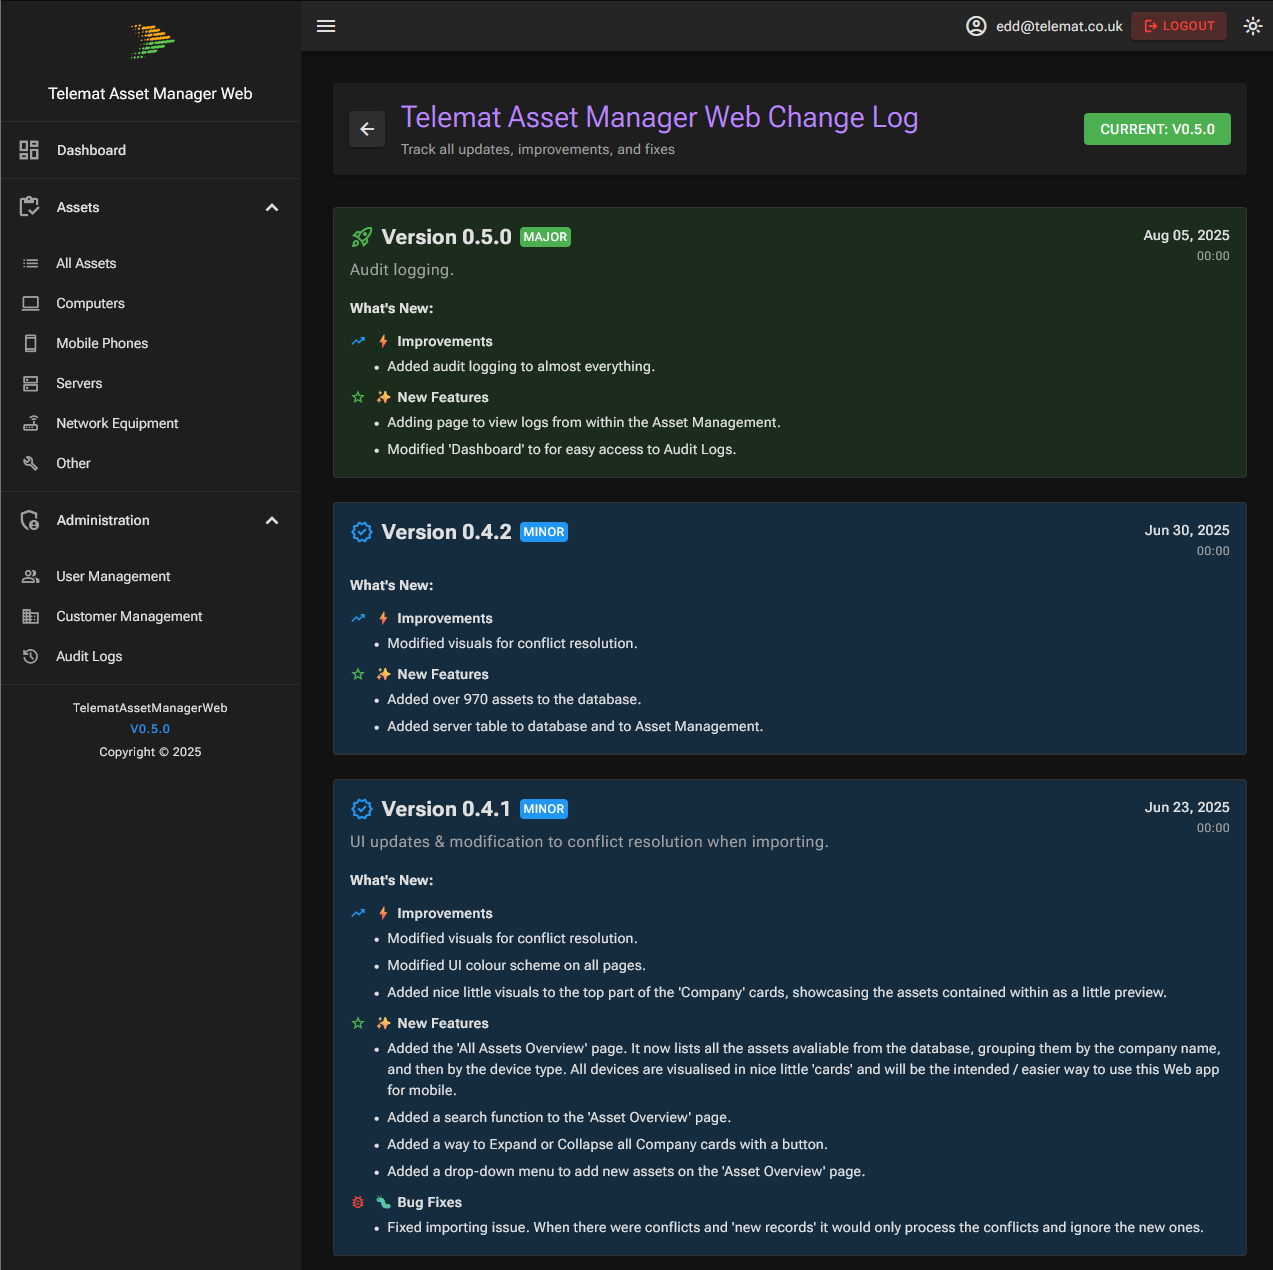The width and height of the screenshot is (1273, 1270).
Task: Toggle the sidebar with the hamburger icon
Action: (x=326, y=26)
